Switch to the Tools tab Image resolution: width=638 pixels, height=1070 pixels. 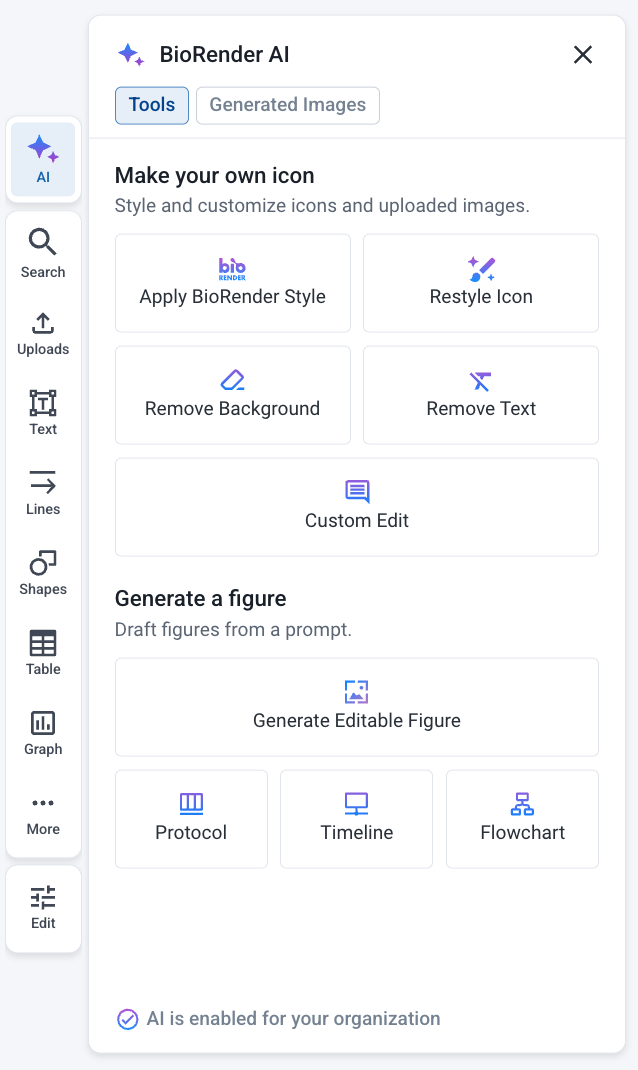152,105
